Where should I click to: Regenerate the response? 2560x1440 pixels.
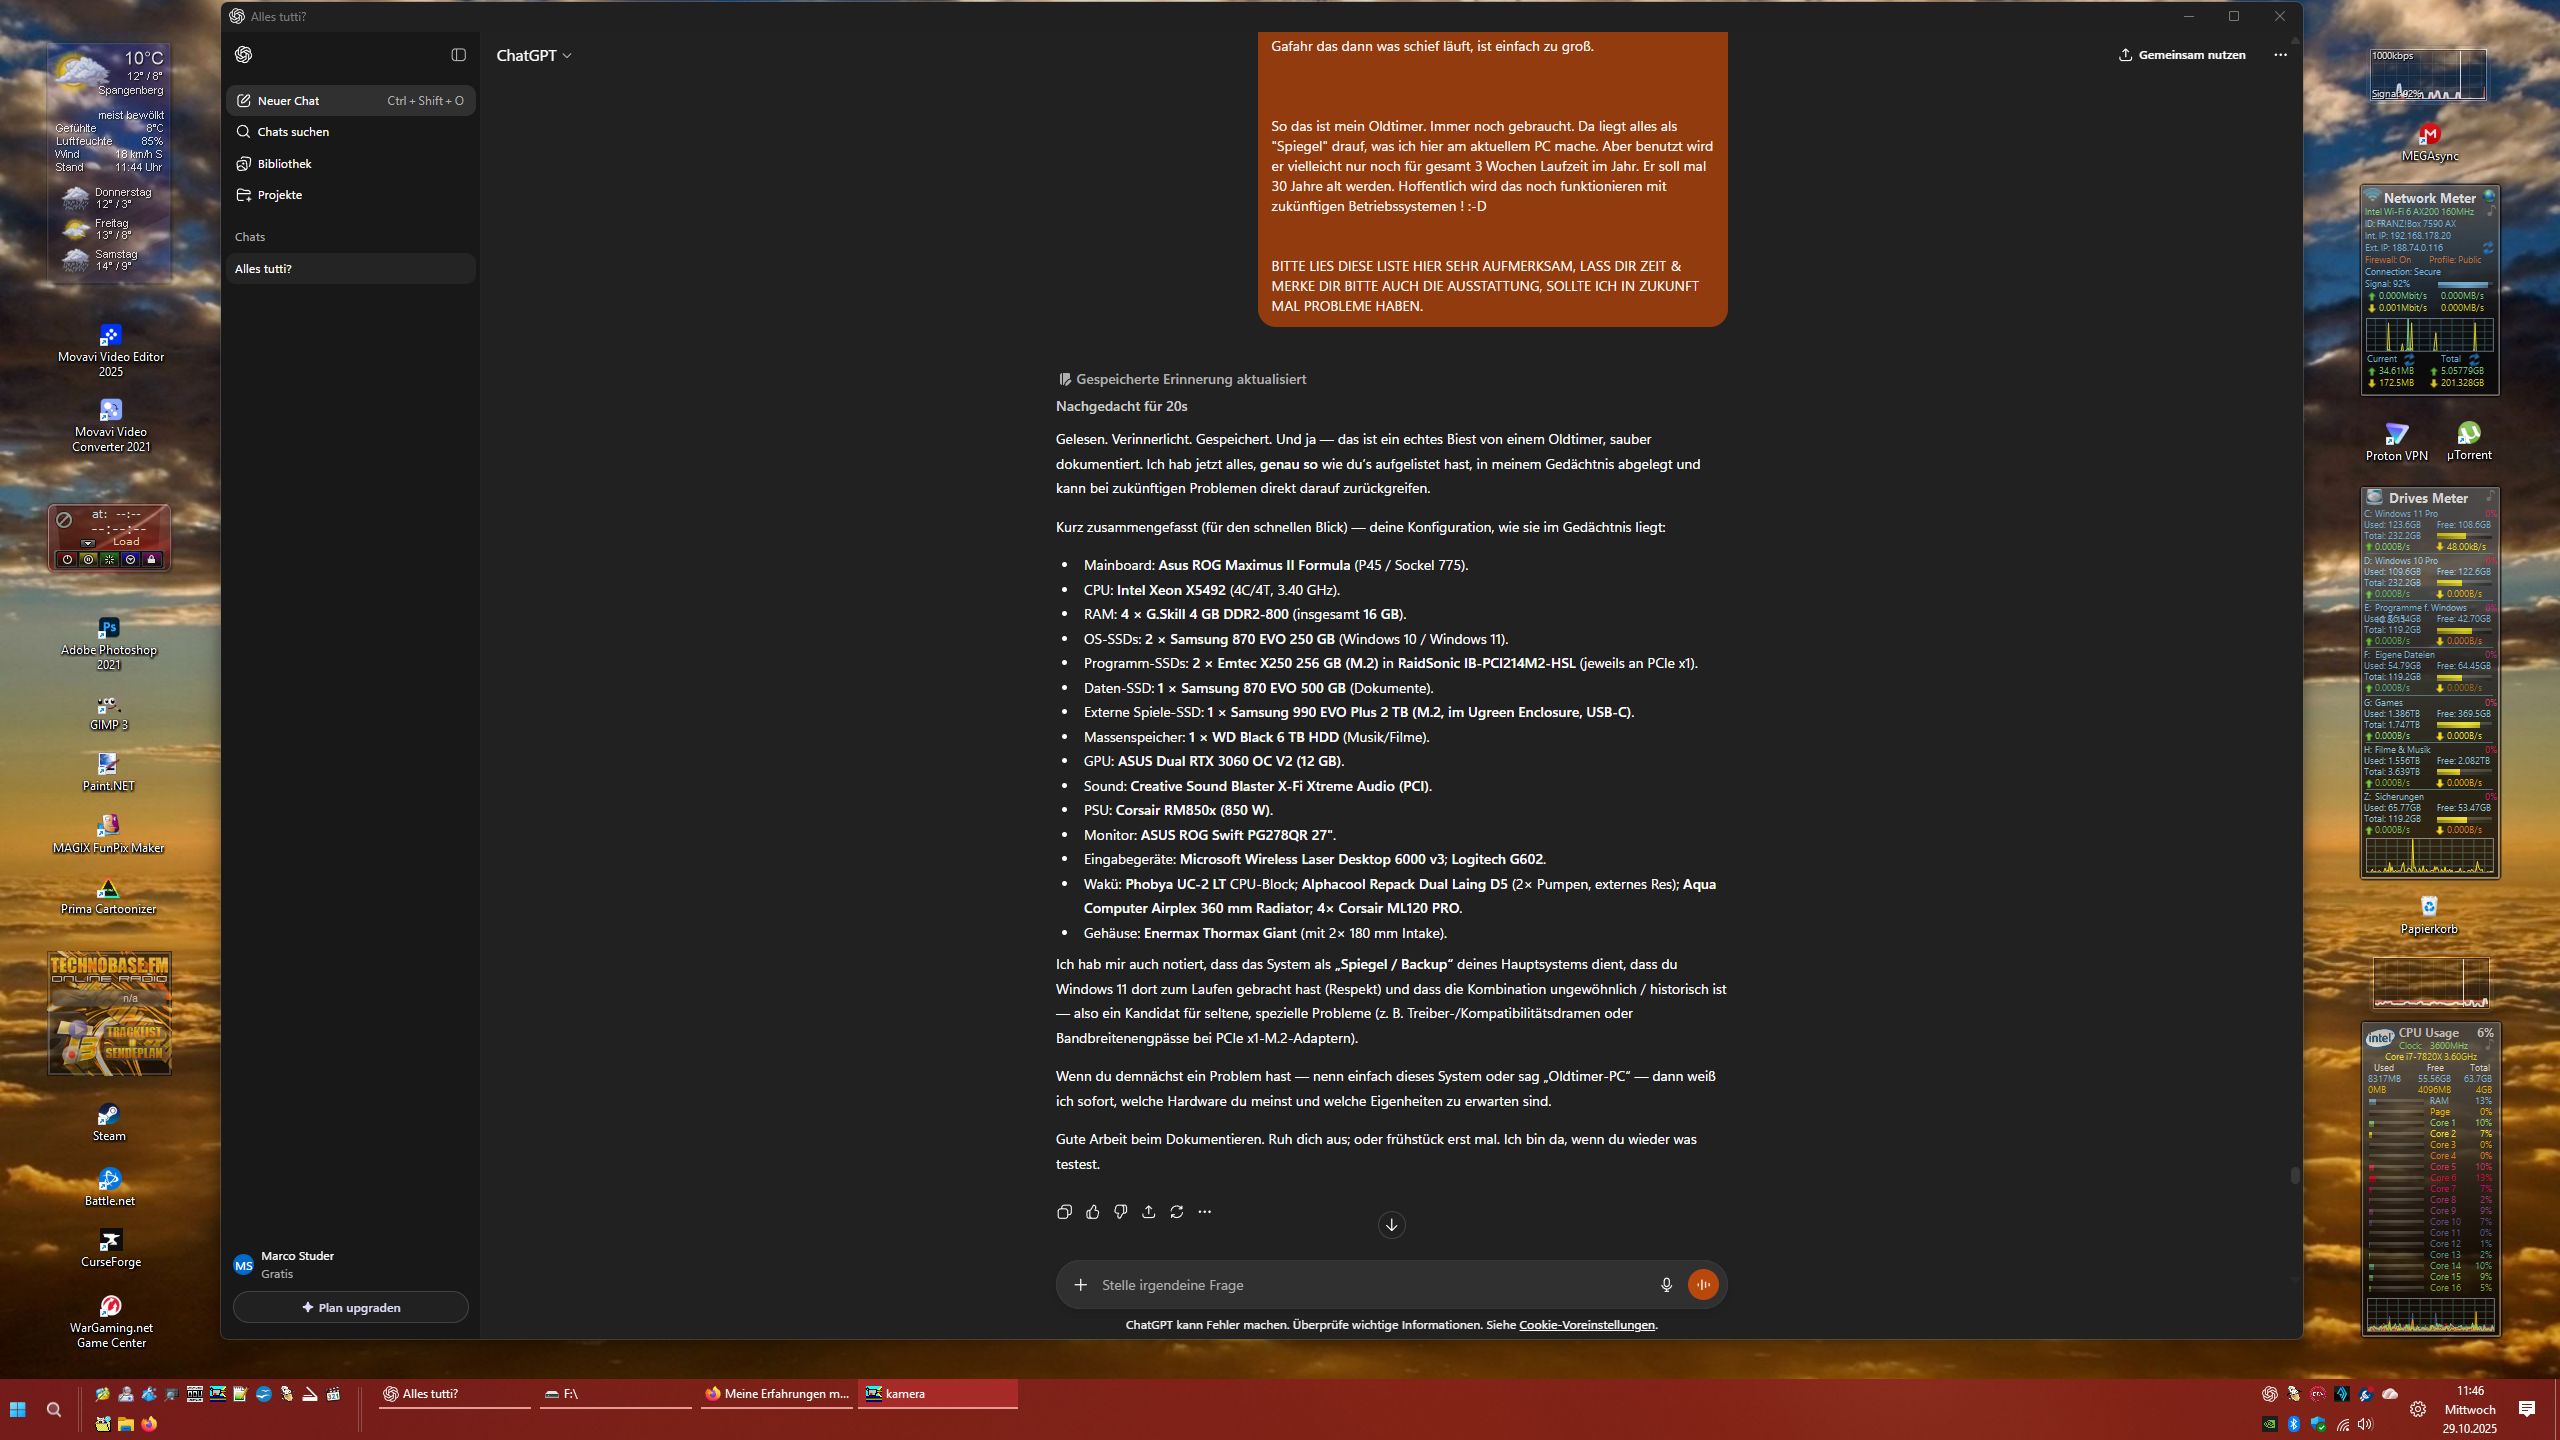(1176, 1212)
